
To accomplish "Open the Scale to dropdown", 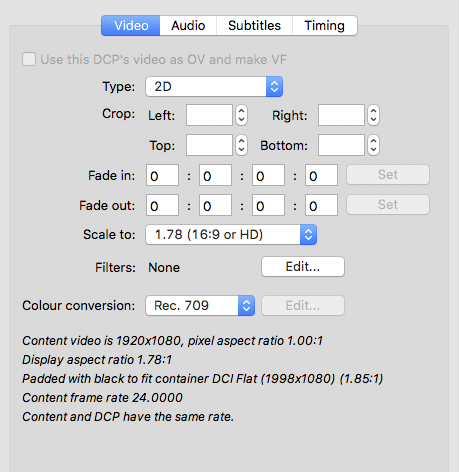I will [x=231, y=235].
